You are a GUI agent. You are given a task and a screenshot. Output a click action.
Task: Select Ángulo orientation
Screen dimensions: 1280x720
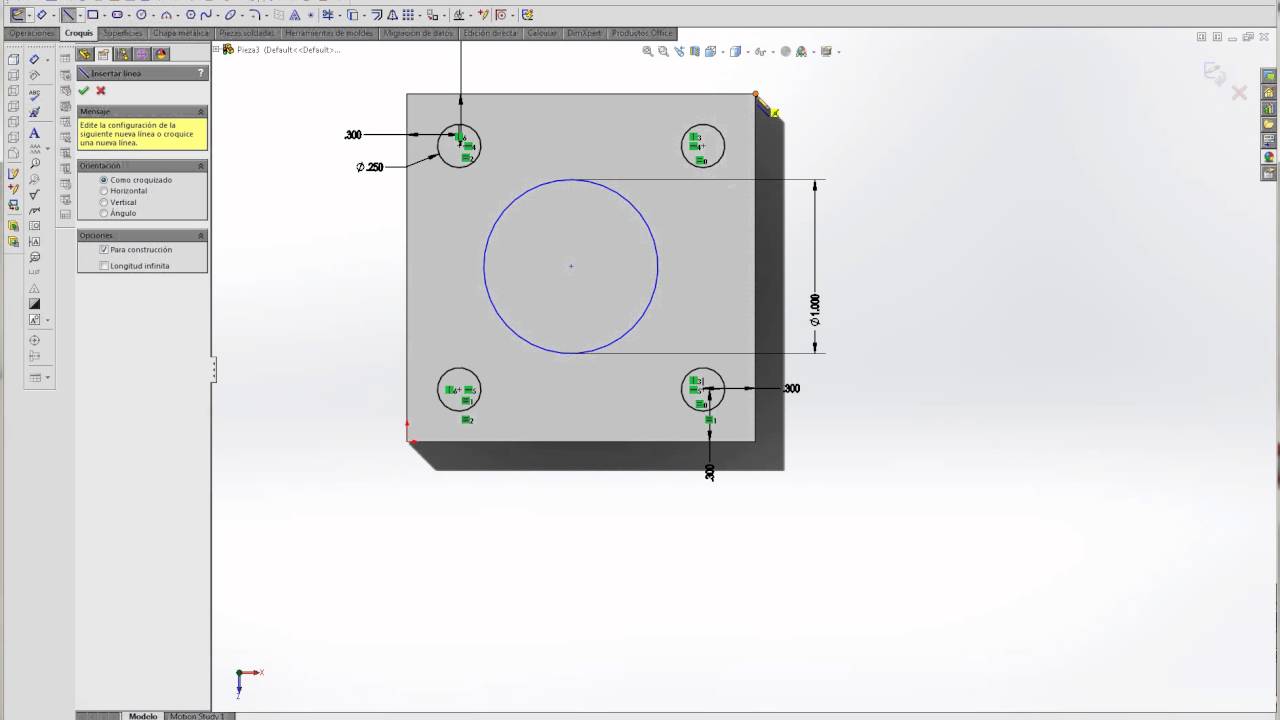tap(104, 213)
